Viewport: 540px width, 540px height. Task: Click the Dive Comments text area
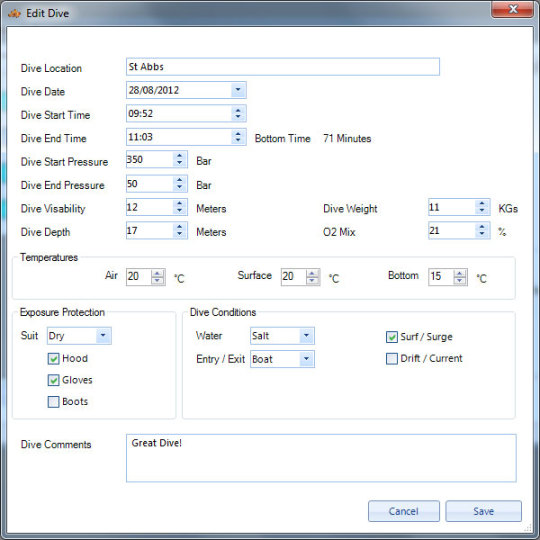(x=321, y=458)
